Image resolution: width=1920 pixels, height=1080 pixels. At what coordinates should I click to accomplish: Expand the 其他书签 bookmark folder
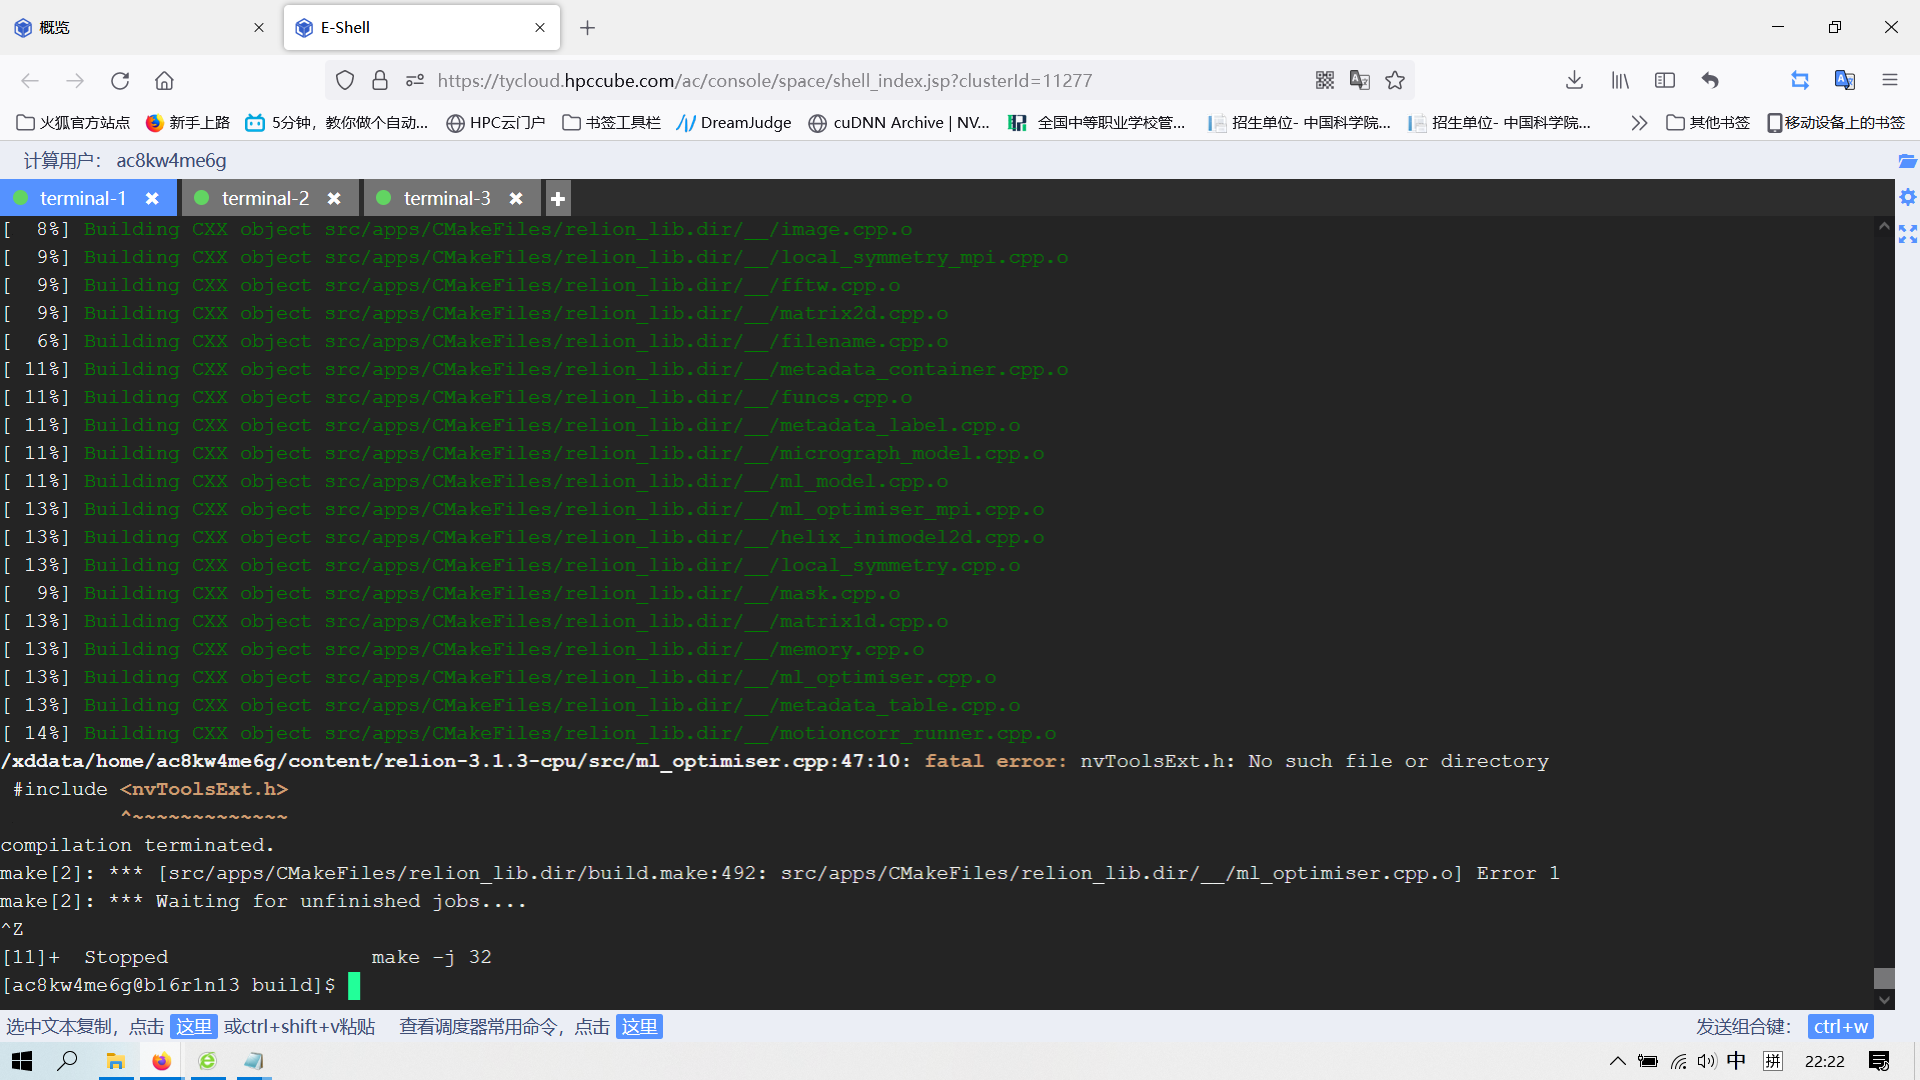(1708, 123)
